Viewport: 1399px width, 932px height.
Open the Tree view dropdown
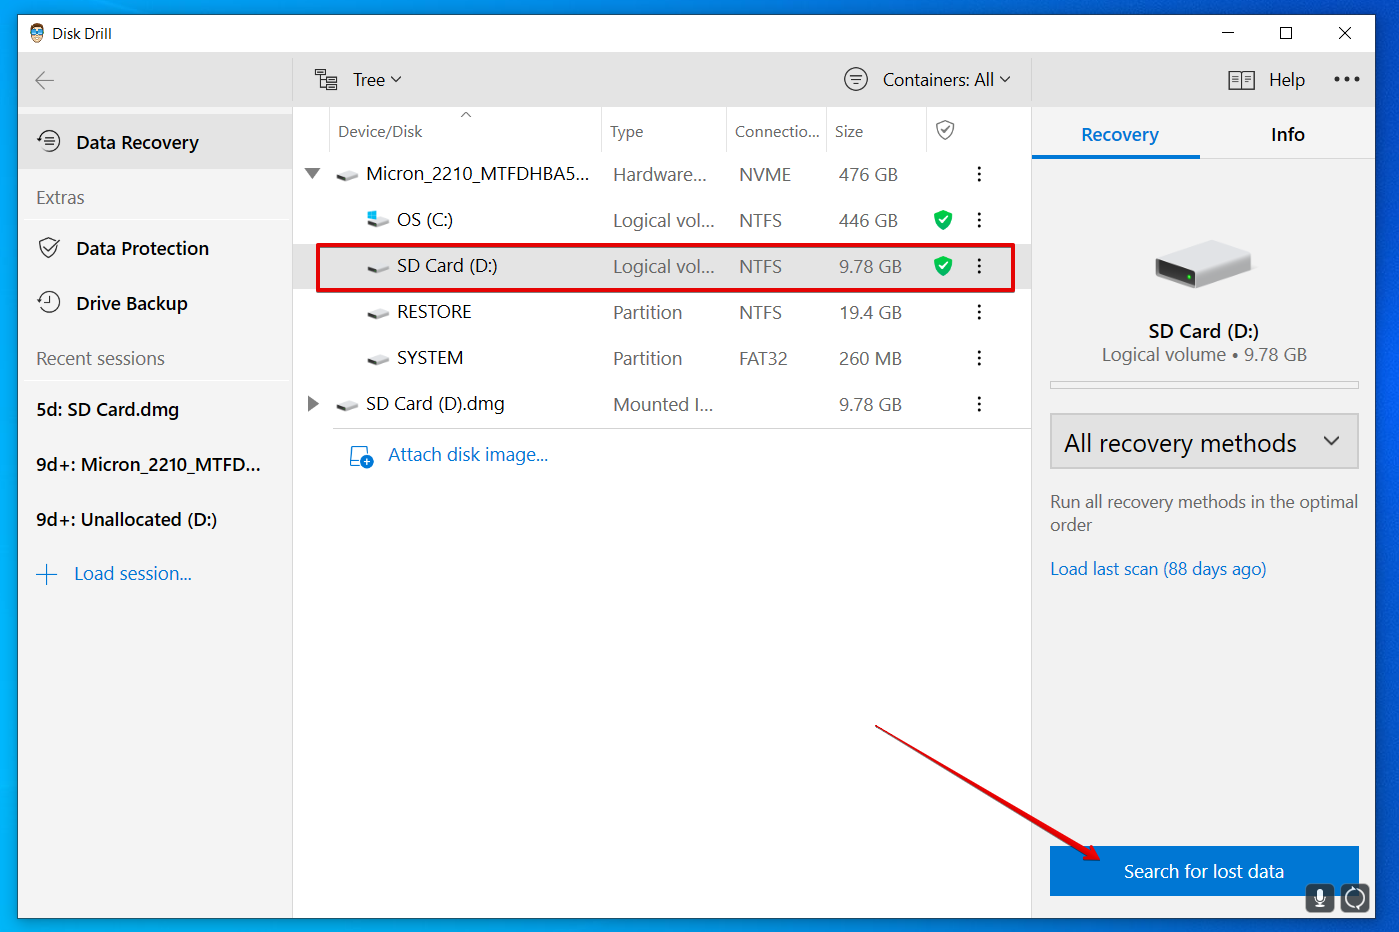377,80
